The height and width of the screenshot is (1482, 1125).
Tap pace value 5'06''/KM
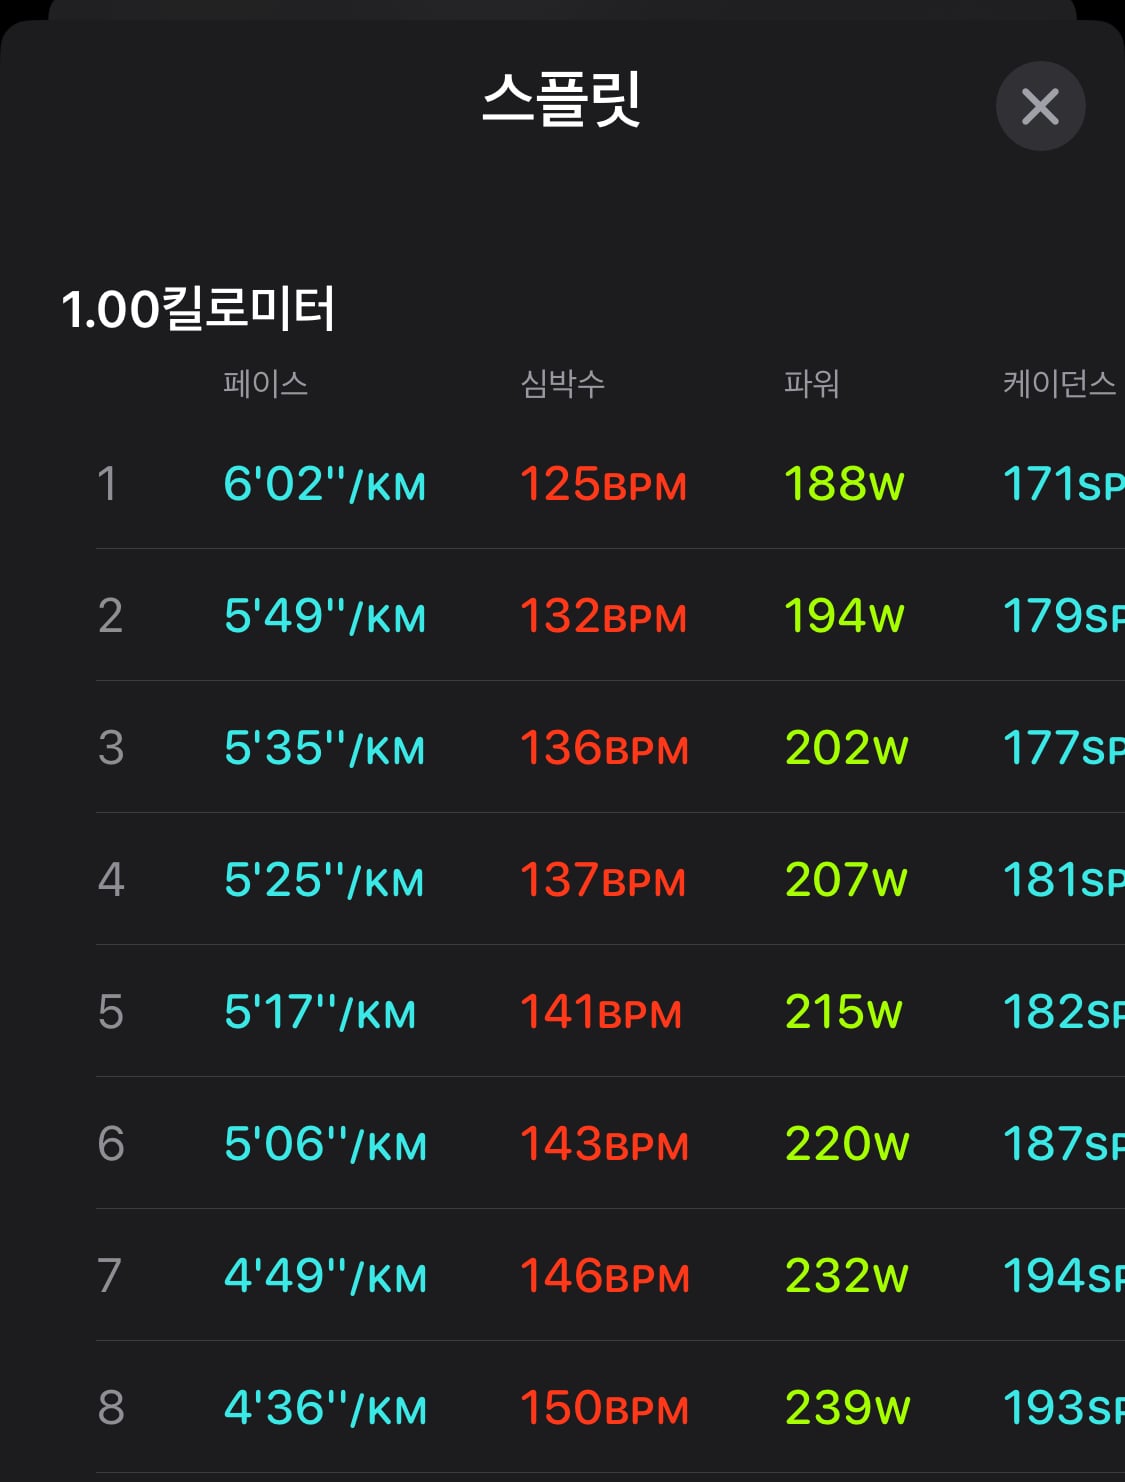[325, 1144]
